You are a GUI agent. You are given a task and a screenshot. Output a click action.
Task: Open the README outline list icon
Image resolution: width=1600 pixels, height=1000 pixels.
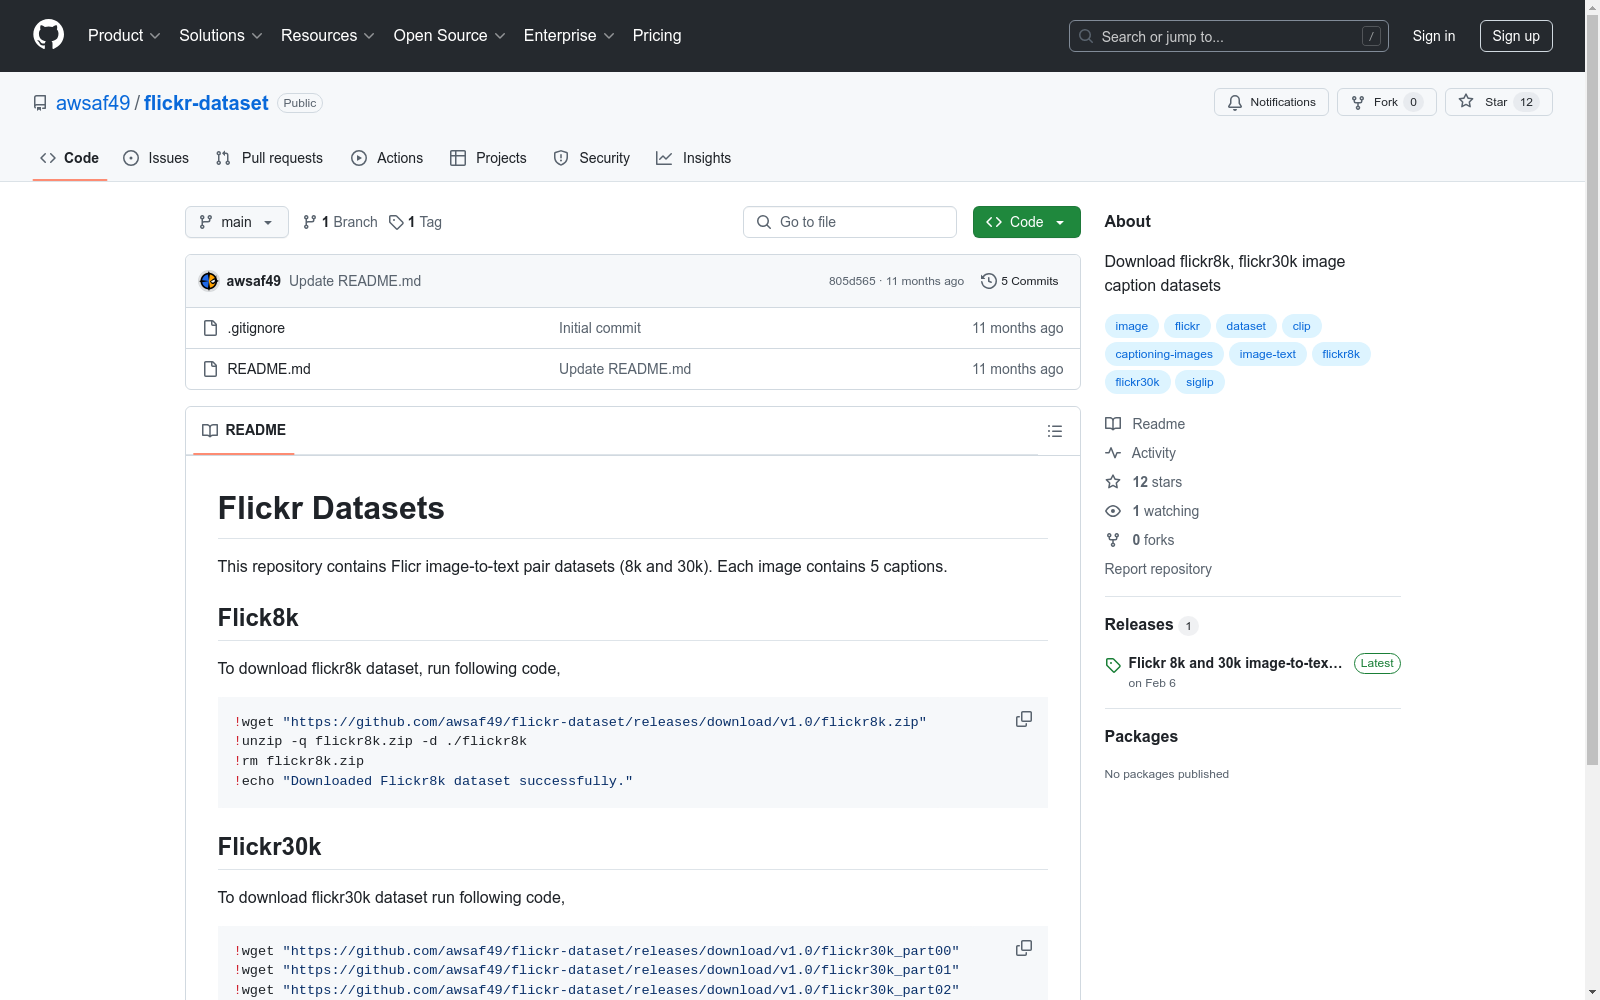click(1054, 431)
